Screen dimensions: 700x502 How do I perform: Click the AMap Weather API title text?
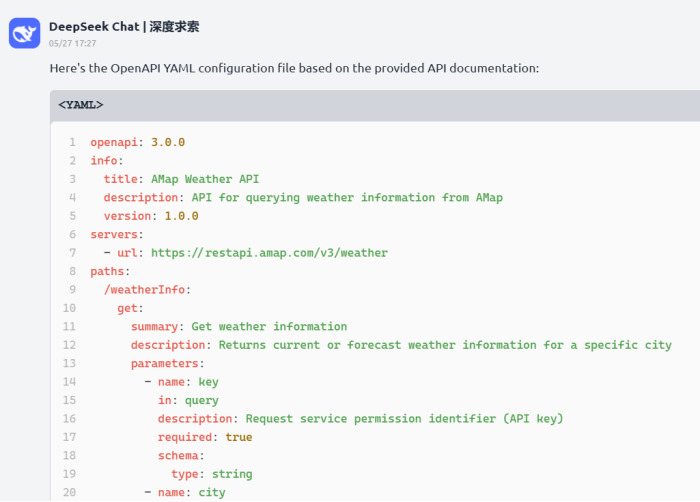tap(205, 179)
